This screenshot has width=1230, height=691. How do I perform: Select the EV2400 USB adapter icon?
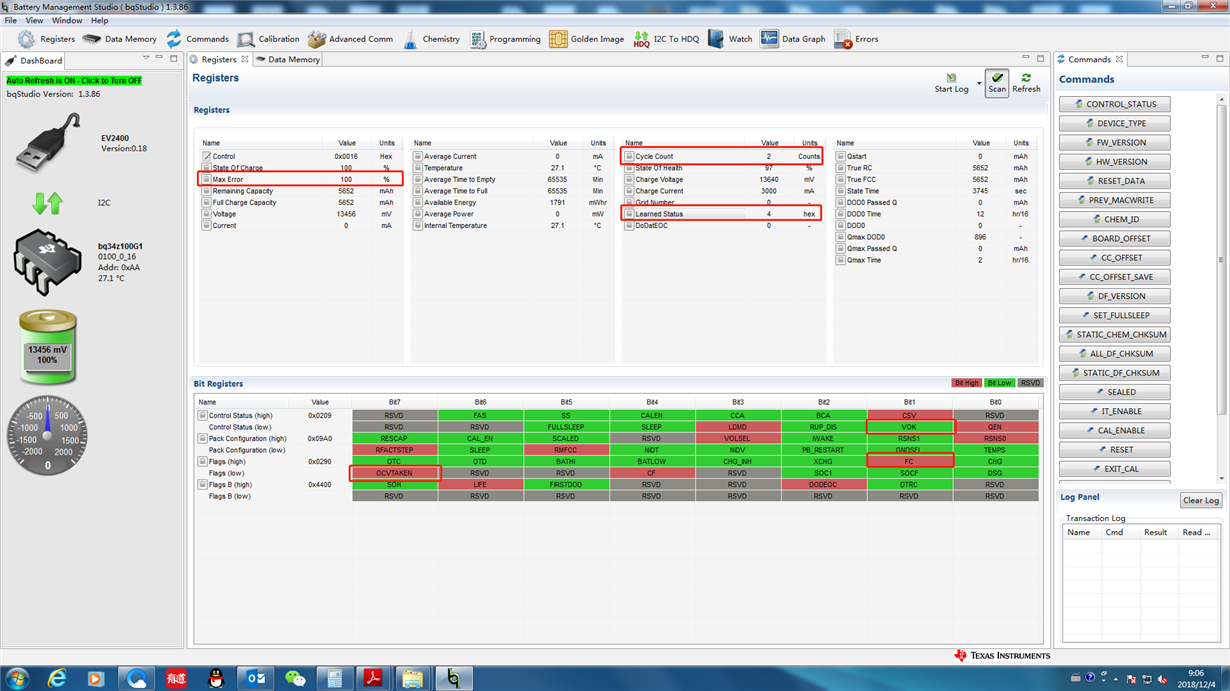[48, 143]
